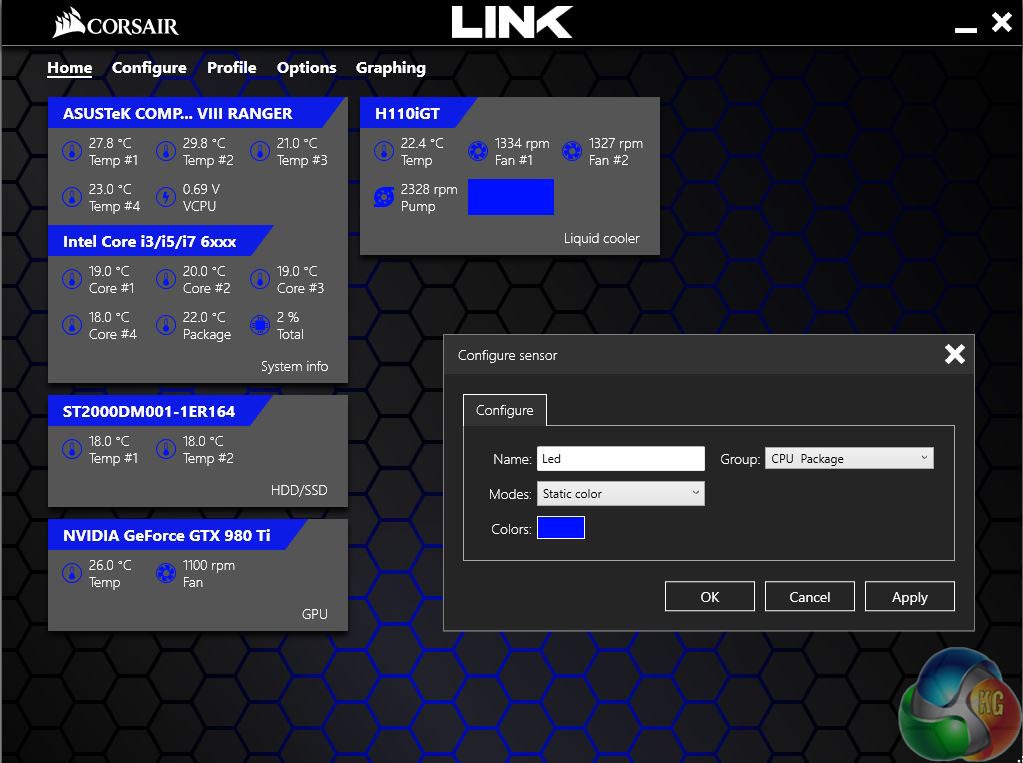Open the Configure menu
The width and height of the screenshot is (1023, 763).
[x=149, y=68]
